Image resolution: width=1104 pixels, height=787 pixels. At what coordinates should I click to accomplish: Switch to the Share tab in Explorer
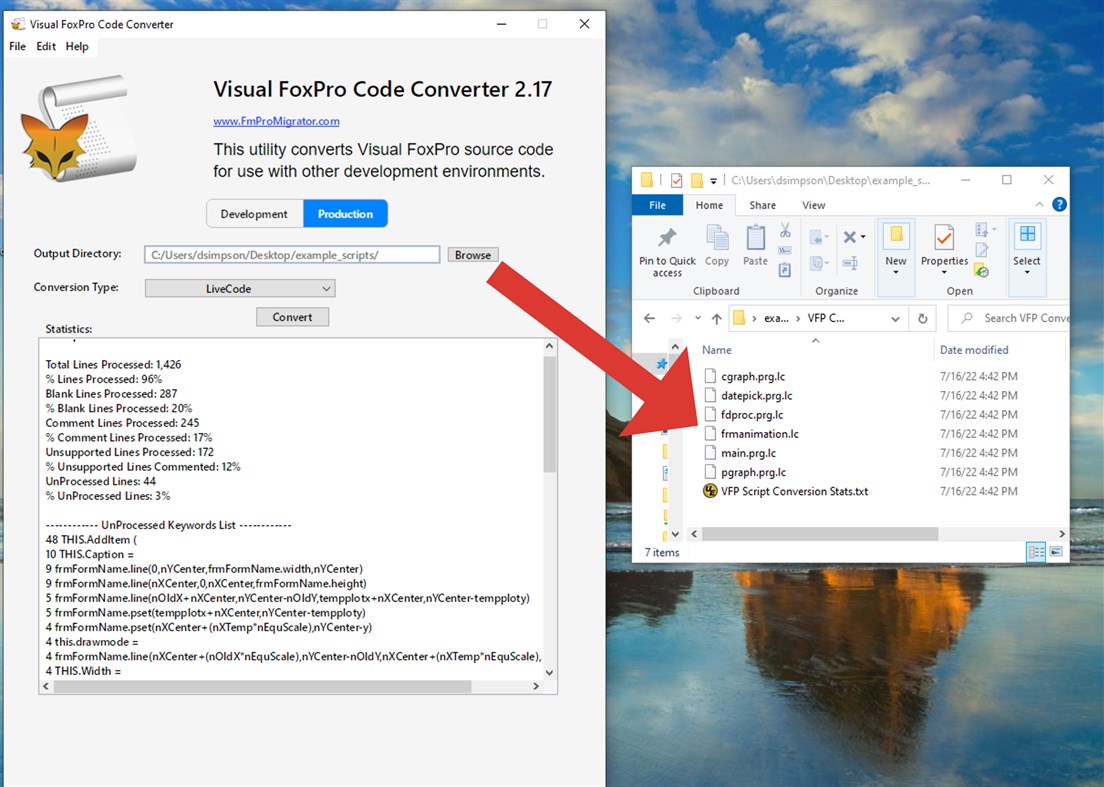click(763, 205)
